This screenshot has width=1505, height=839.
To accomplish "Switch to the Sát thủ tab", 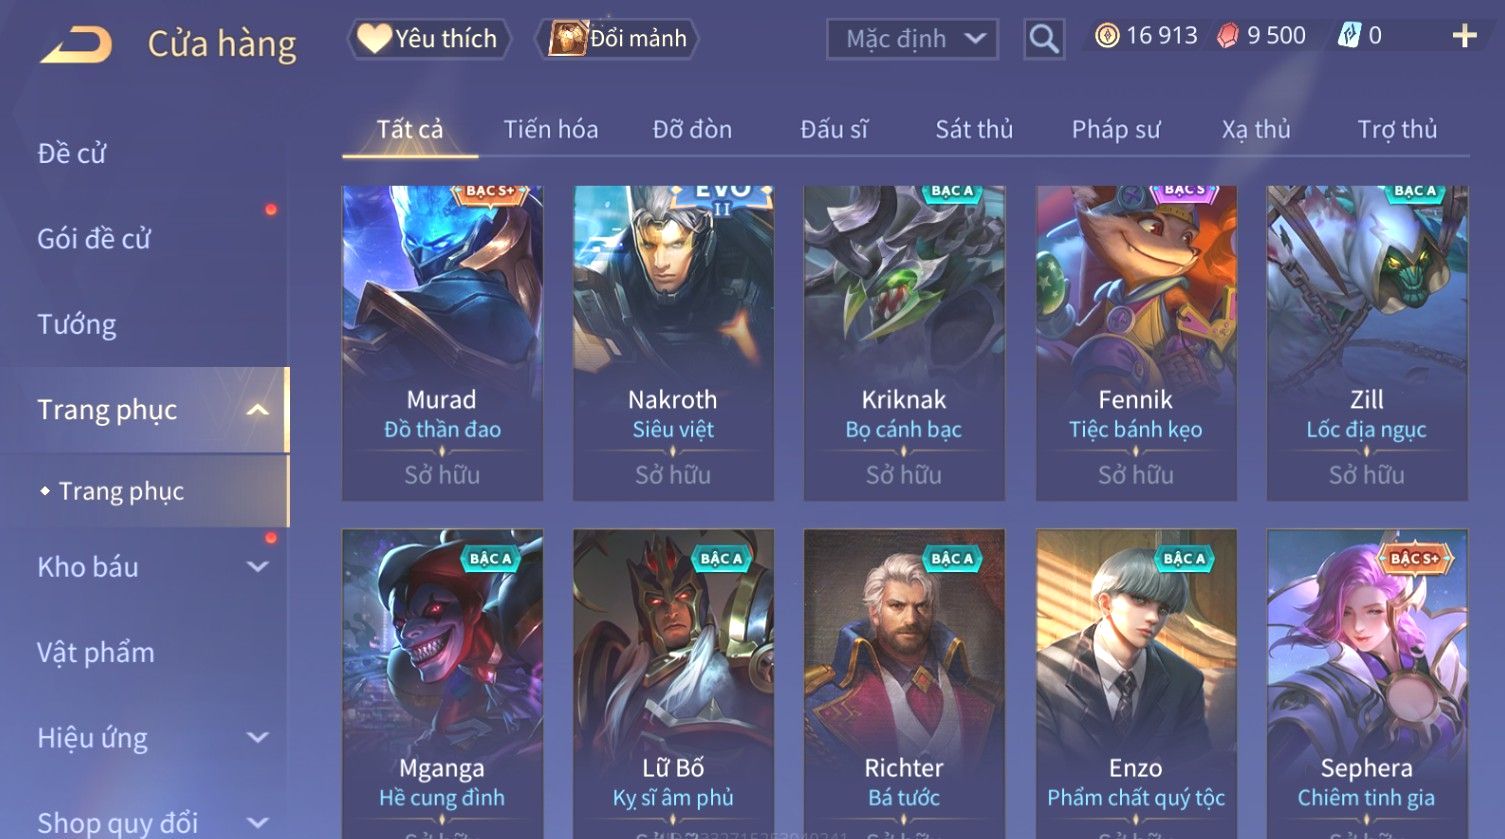I will pyautogui.click(x=974, y=129).
